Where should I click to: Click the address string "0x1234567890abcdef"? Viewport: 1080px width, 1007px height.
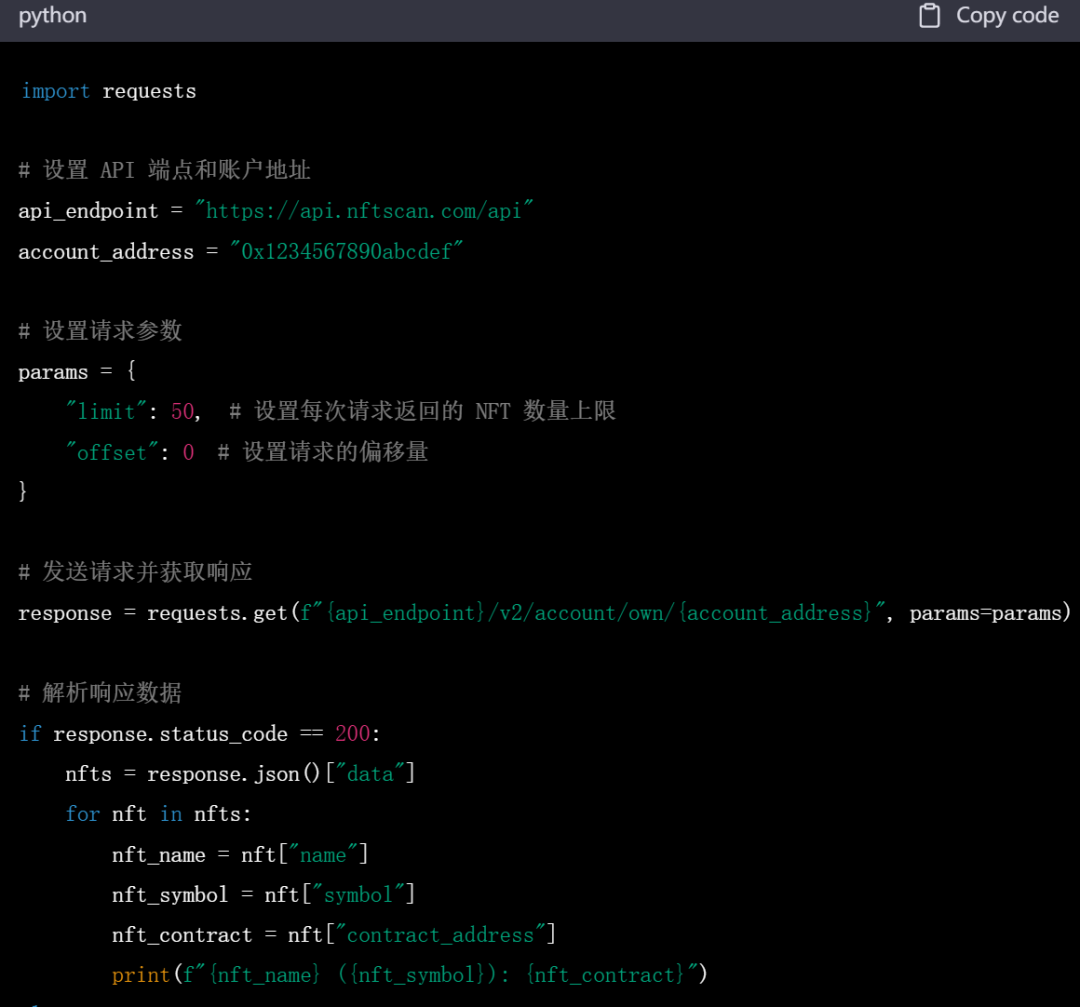coord(346,251)
